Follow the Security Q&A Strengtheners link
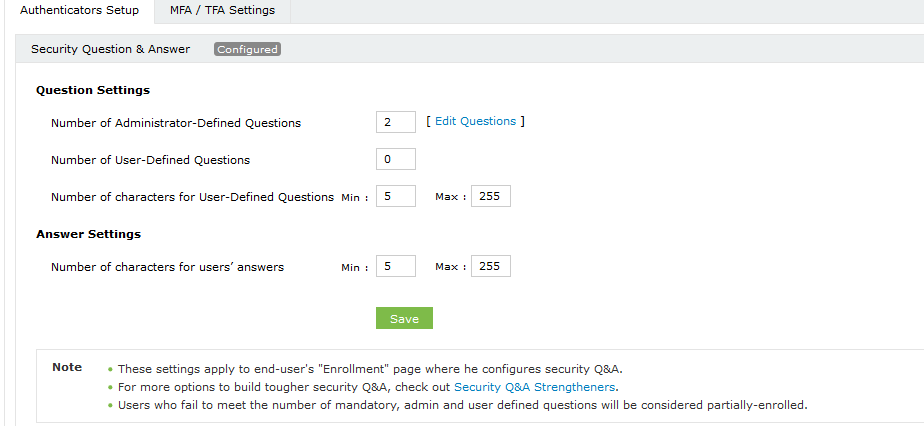Screen dimensions: 924x426 coord(535,387)
